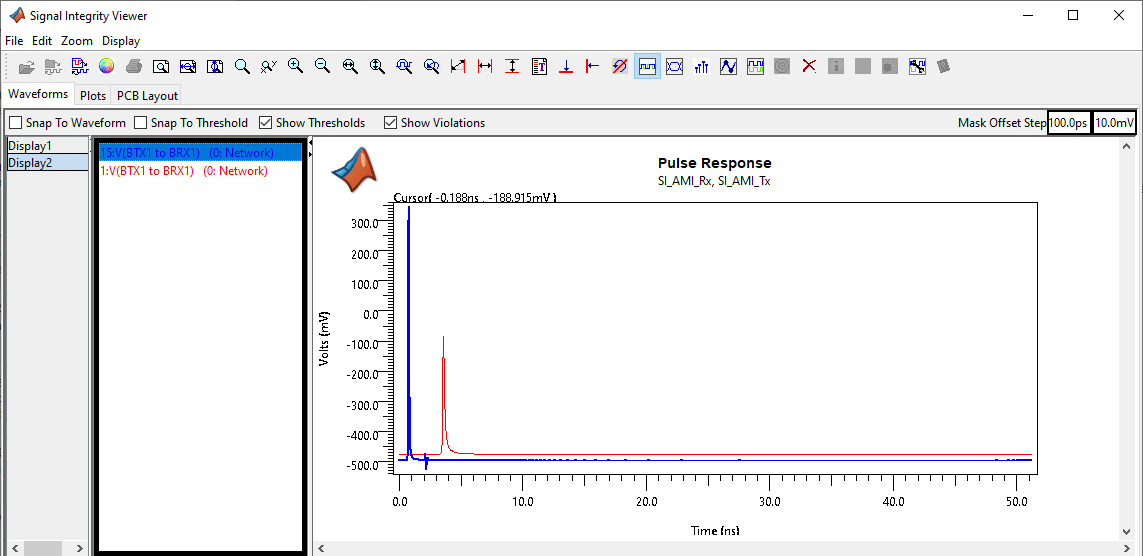Switch to the PCB Layout tab
Image resolution: width=1143 pixels, height=556 pixels.
(147, 96)
